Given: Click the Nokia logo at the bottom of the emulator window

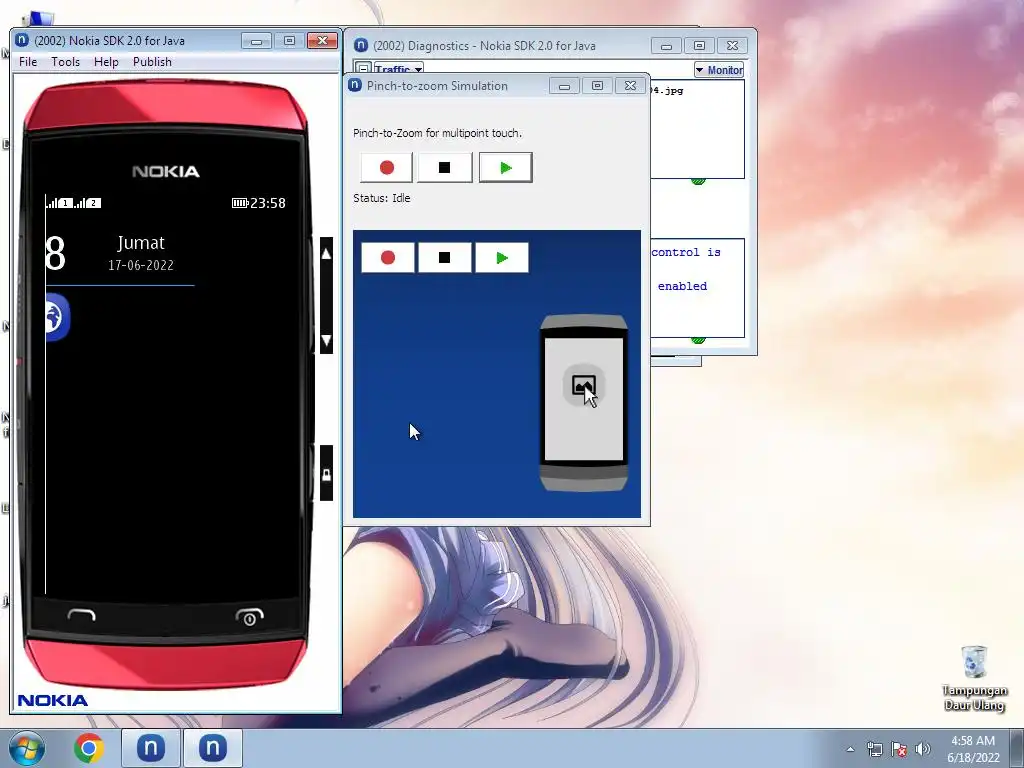Looking at the screenshot, I should 53,701.
